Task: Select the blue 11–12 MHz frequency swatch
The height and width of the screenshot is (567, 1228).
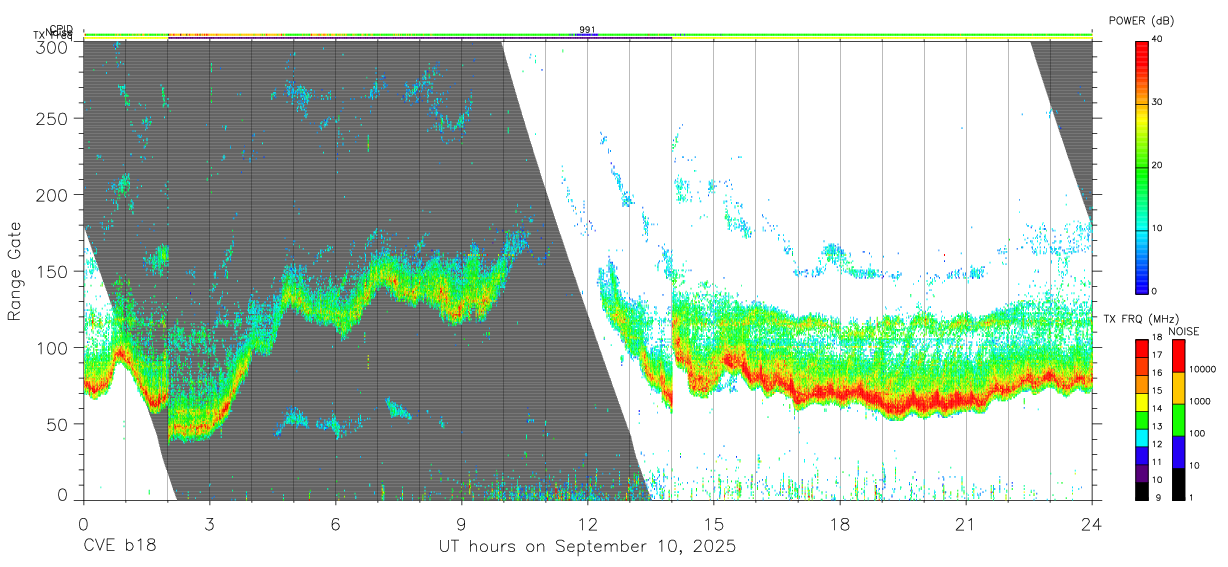Action: pos(1141,455)
